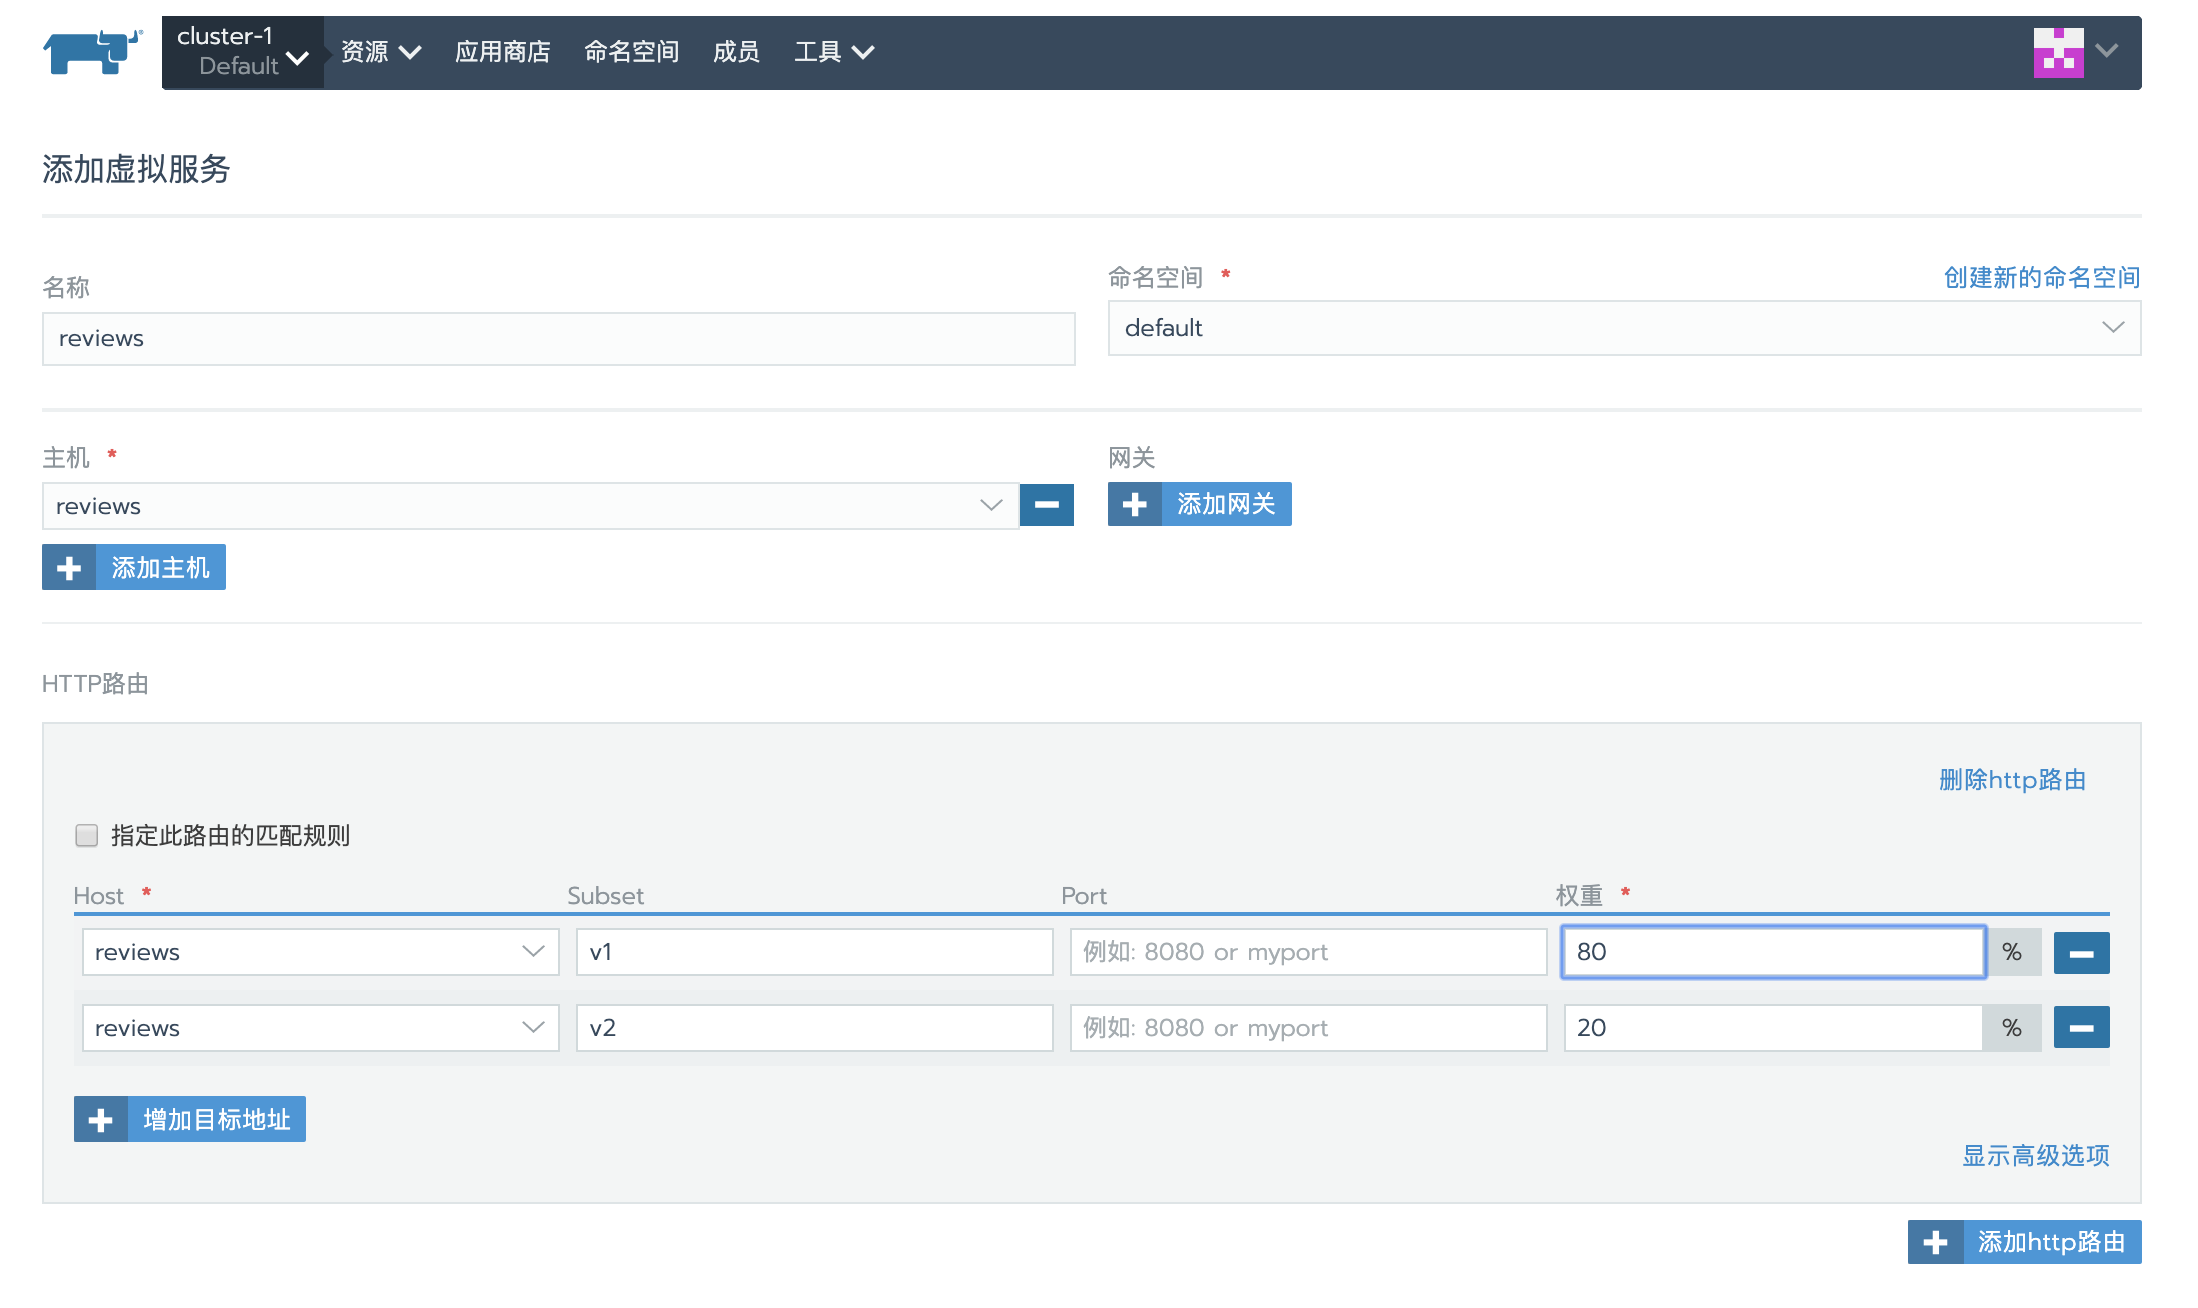
Task: Click 创建新的命名空间 link
Action: click(2041, 277)
